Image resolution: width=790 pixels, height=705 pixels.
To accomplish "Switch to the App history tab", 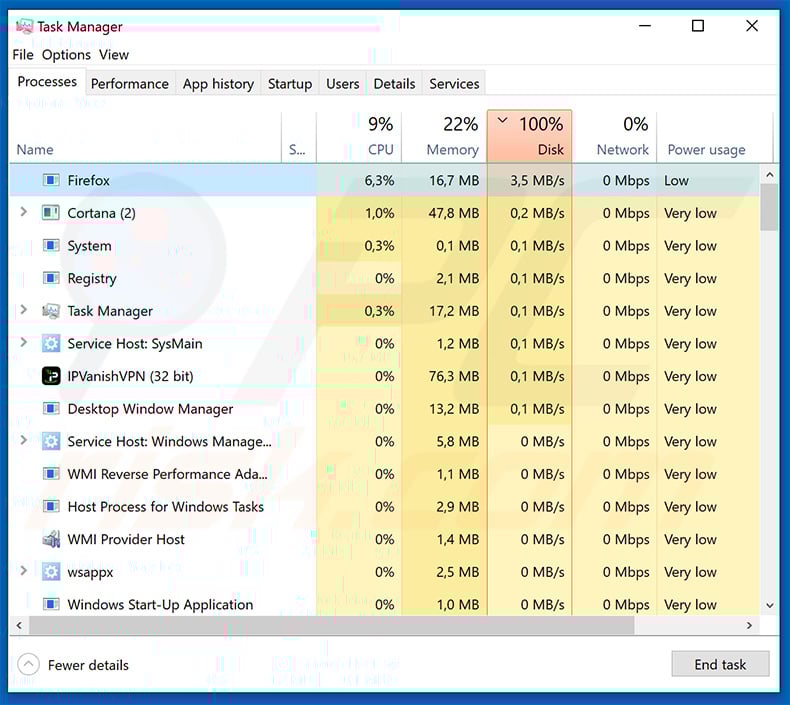I will point(218,84).
